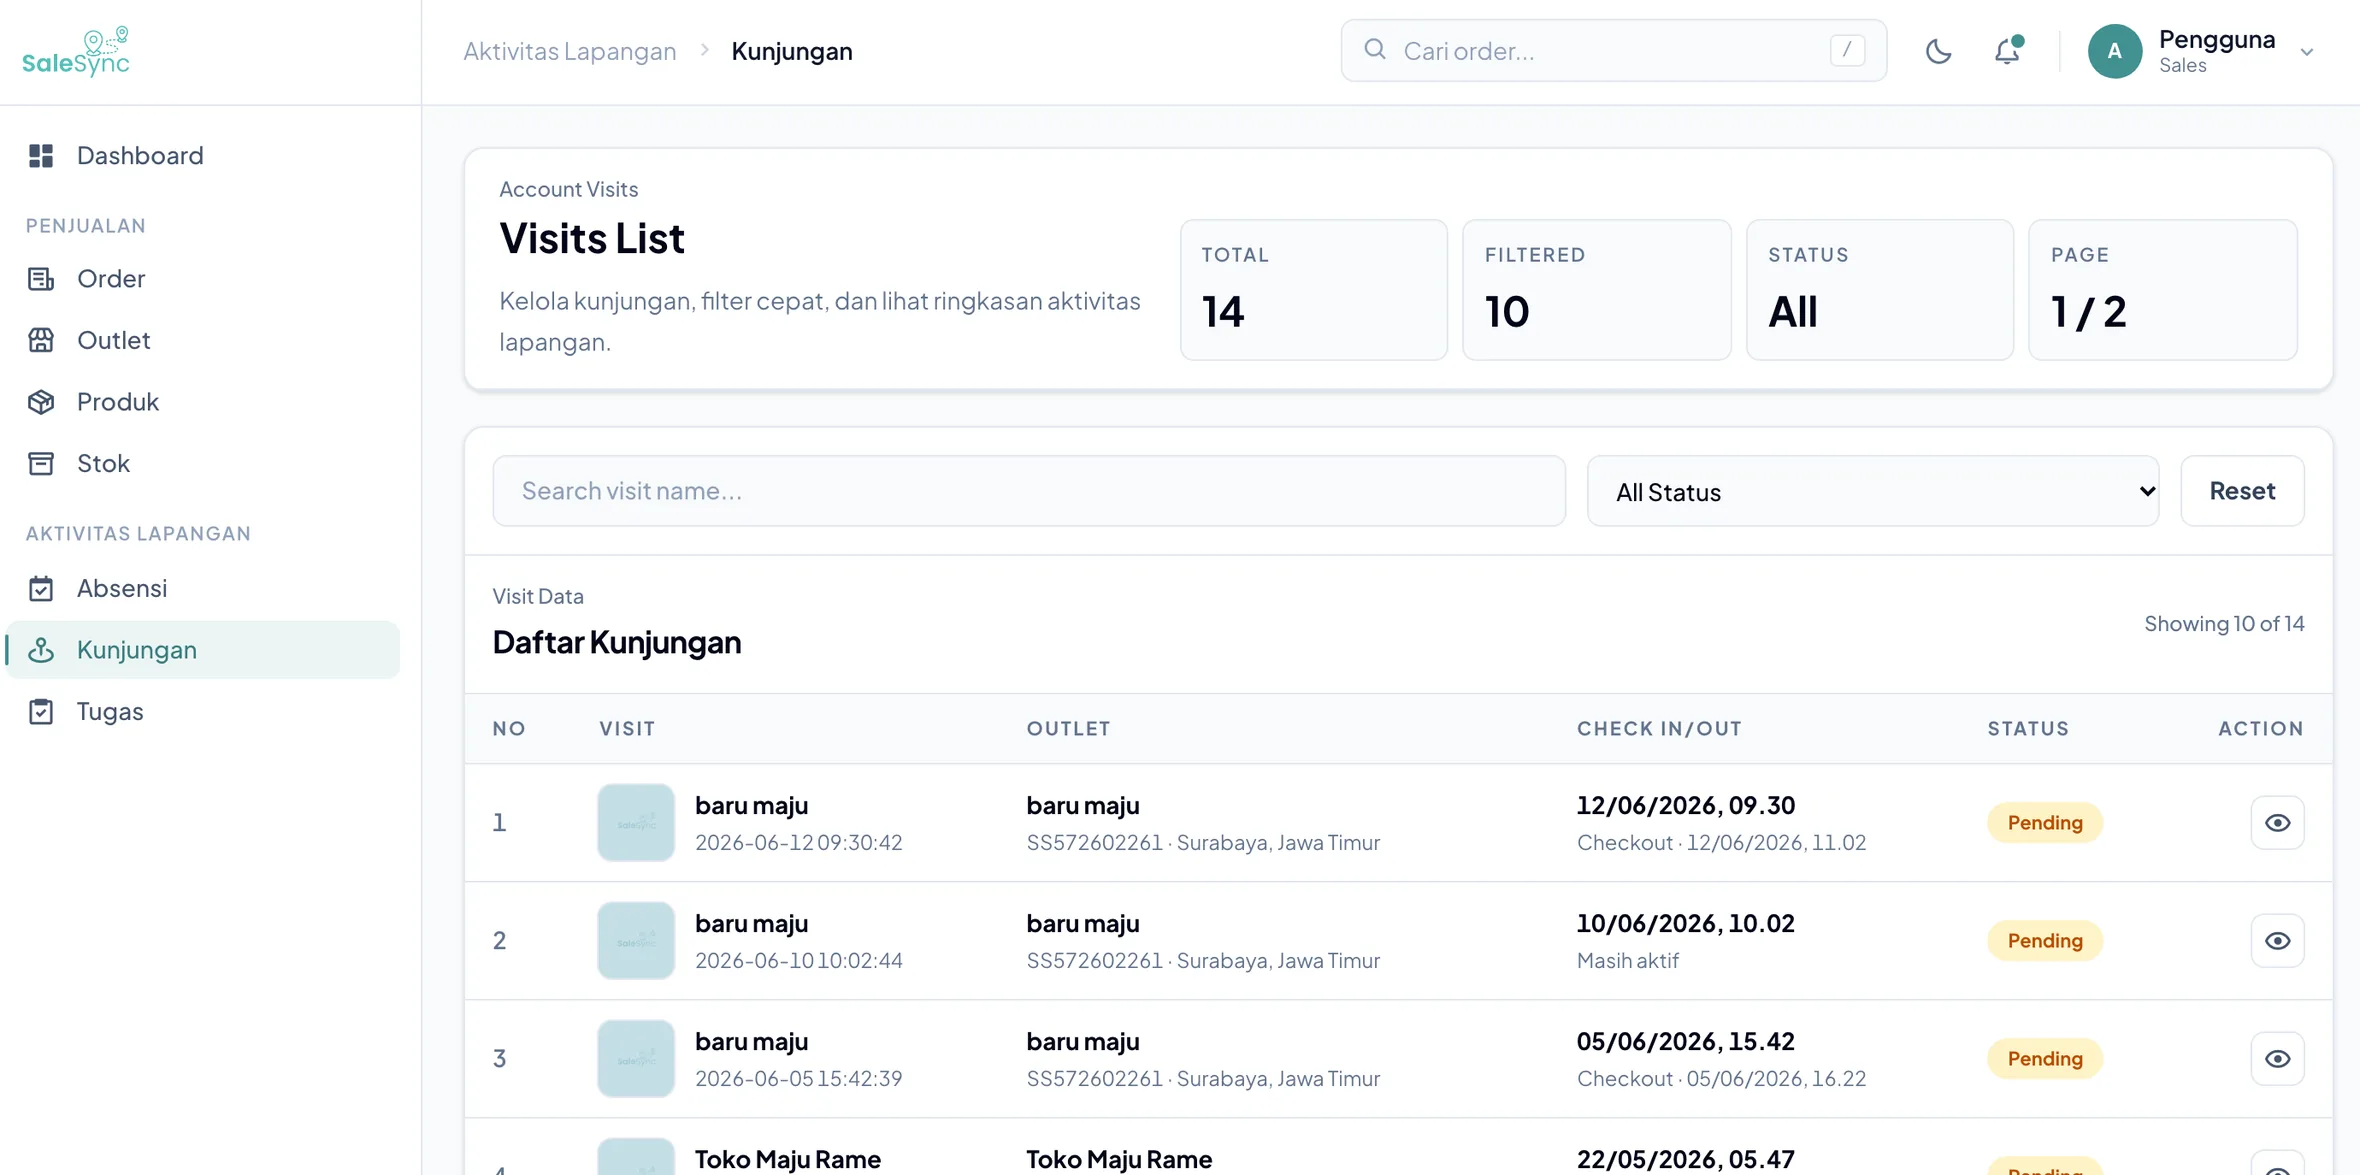Image resolution: width=2360 pixels, height=1175 pixels.
Task: Select the Kunjungan sidebar icon
Action: (41, 650)
